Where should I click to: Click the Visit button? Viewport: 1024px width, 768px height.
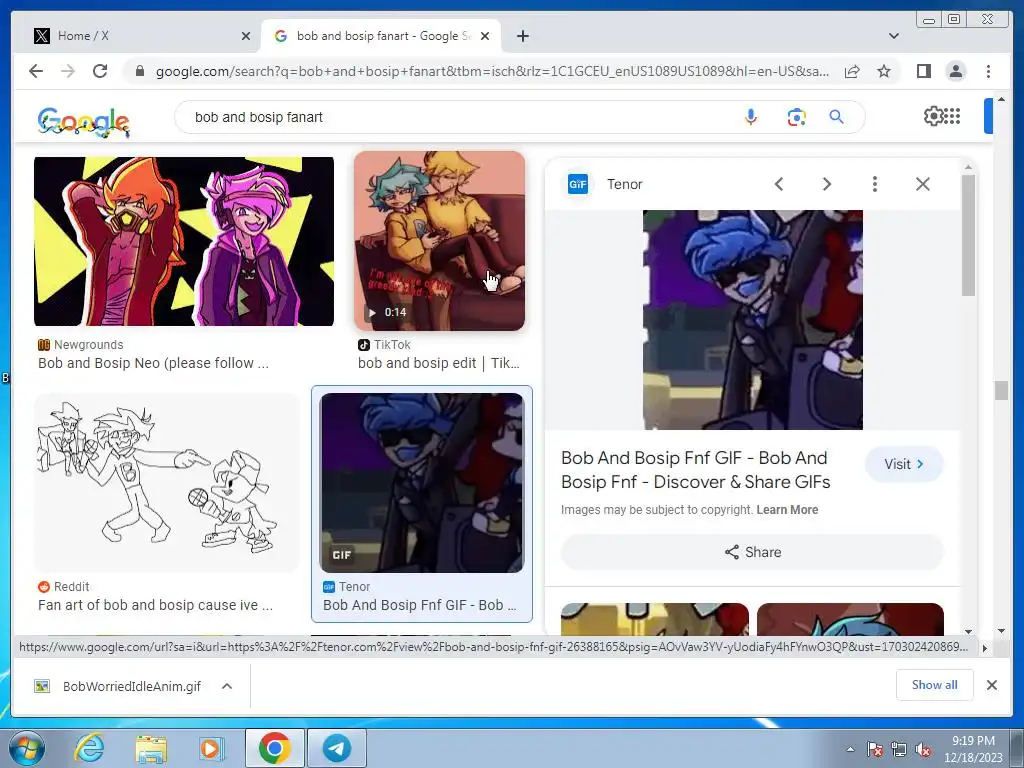tap(904, 464)
